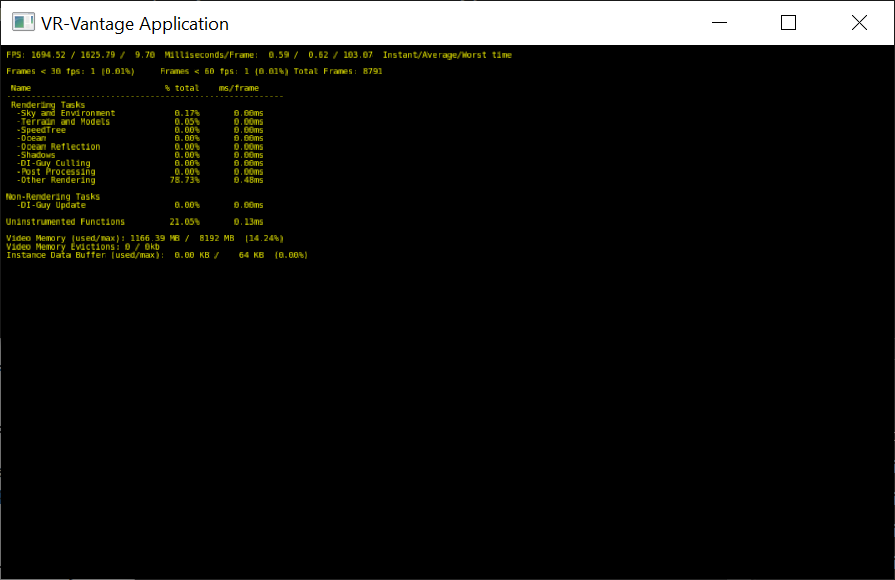Image resolution: width=895 pixels, height=580 pixels.
Task: Click the 'ms/frame' column header
Action: point(239,88)
